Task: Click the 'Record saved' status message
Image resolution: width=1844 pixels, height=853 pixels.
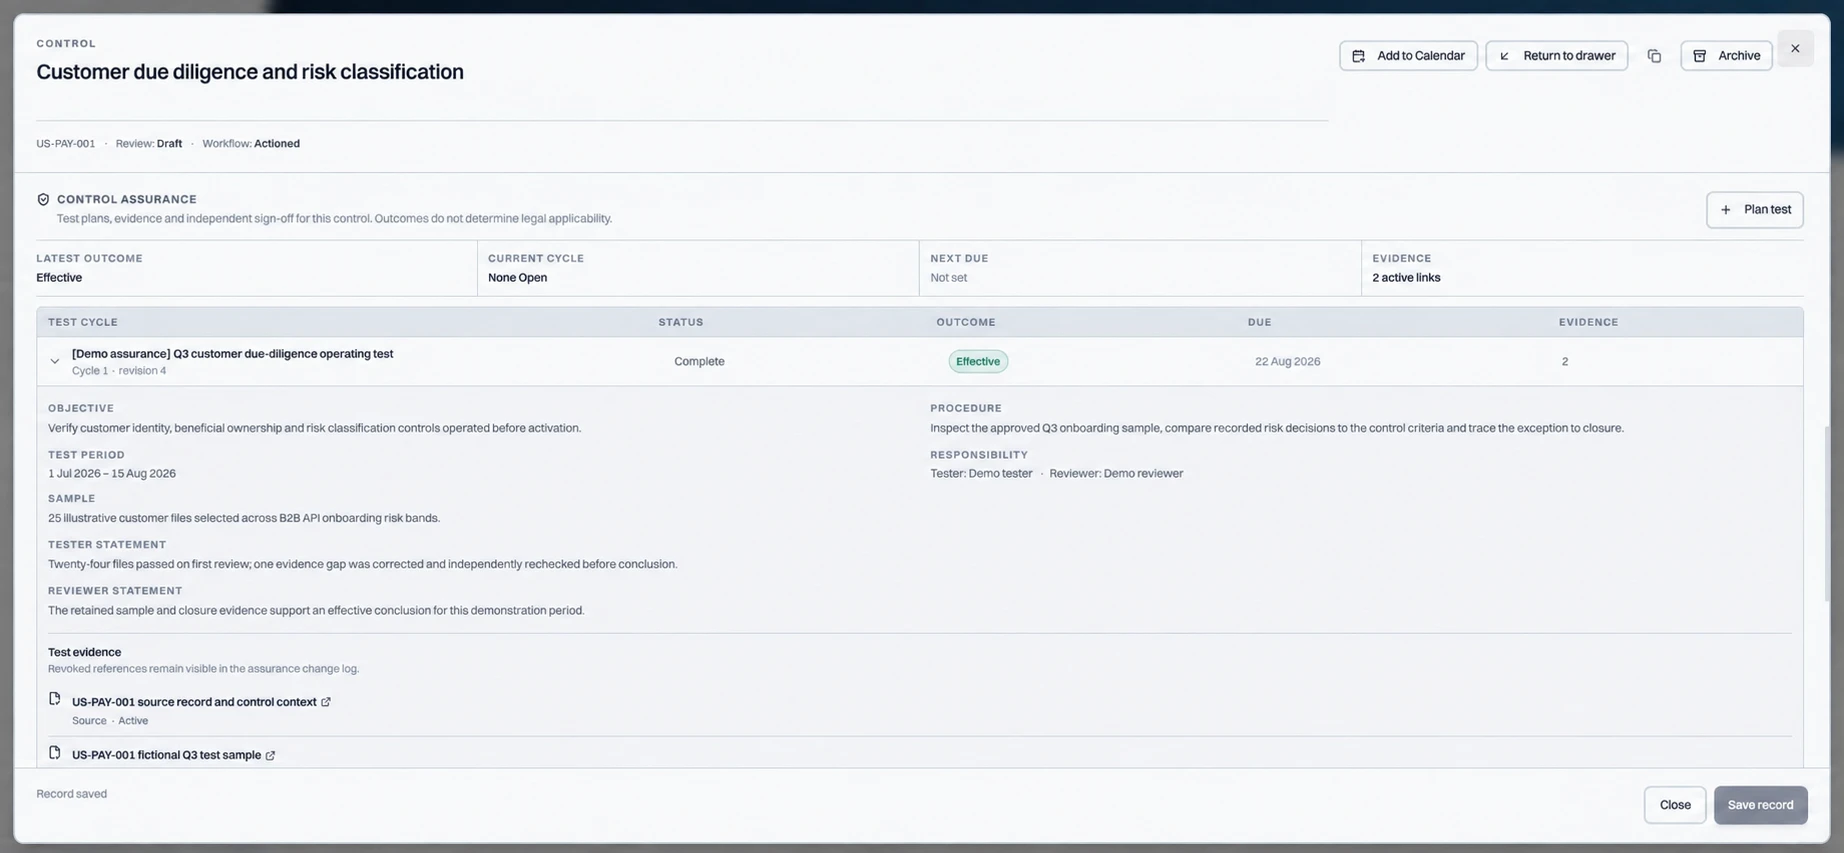Action: (71, 794)
